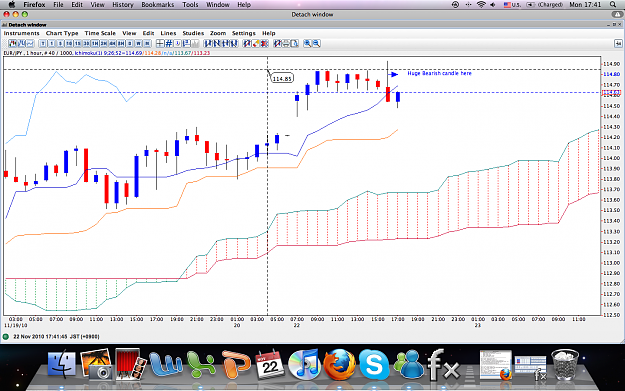Open the Studies menu
Viewport: 625px width, 391px height.
click(193, 33)
